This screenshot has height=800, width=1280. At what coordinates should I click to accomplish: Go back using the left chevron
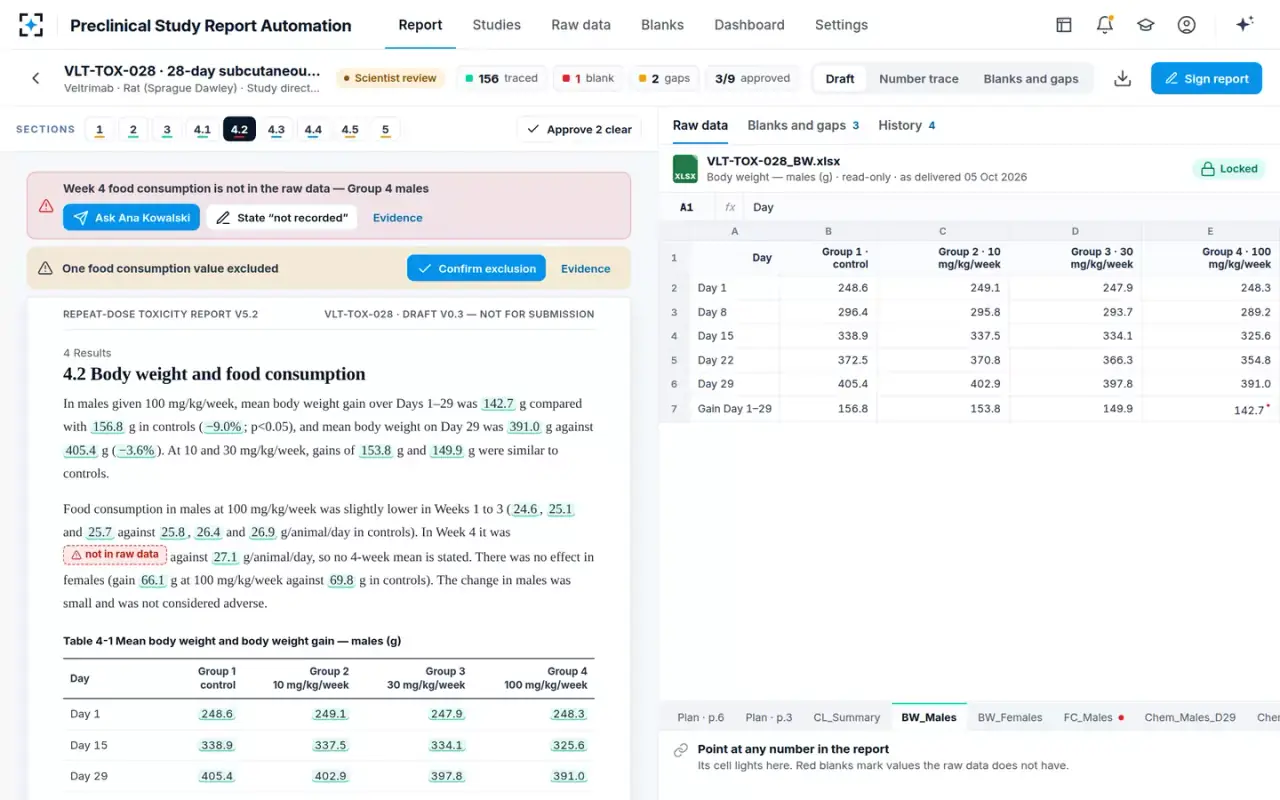click(x=36, y=78)
